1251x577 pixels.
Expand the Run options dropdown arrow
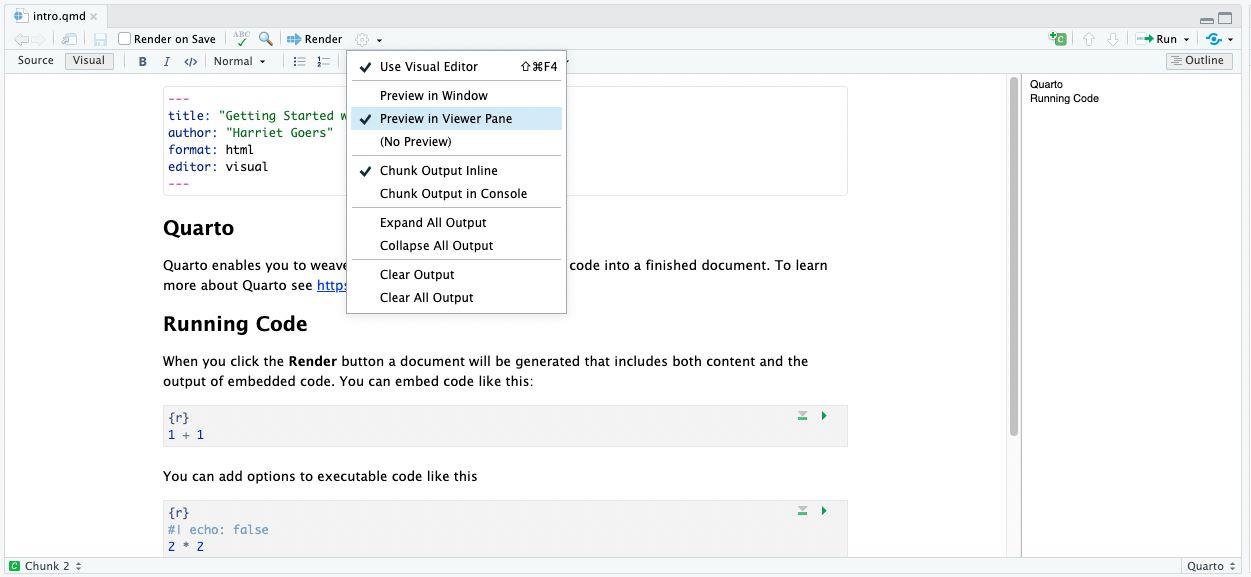[x=1187, y=40]
